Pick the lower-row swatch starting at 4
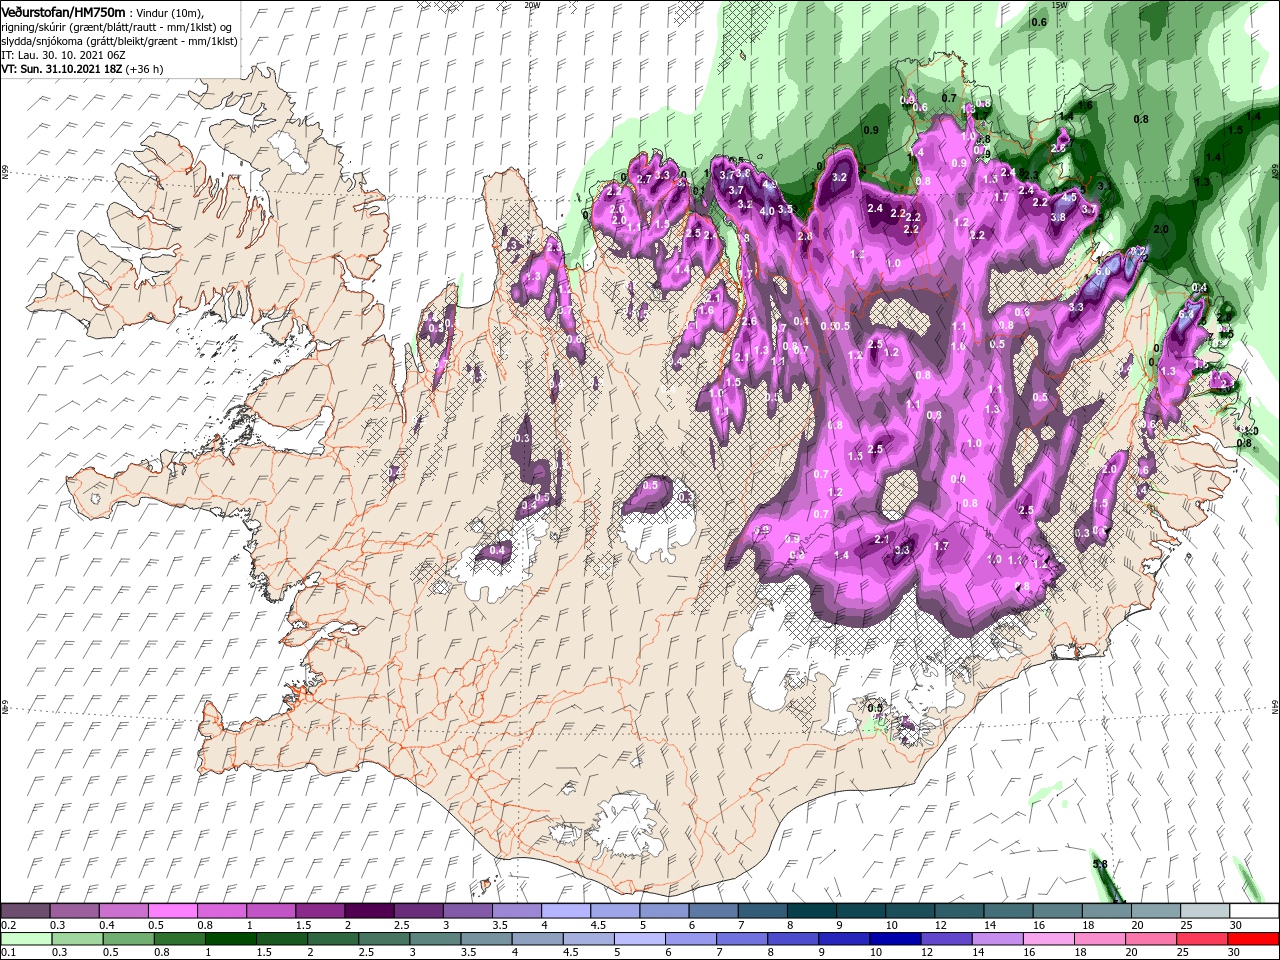 click(x=537, y=938)
